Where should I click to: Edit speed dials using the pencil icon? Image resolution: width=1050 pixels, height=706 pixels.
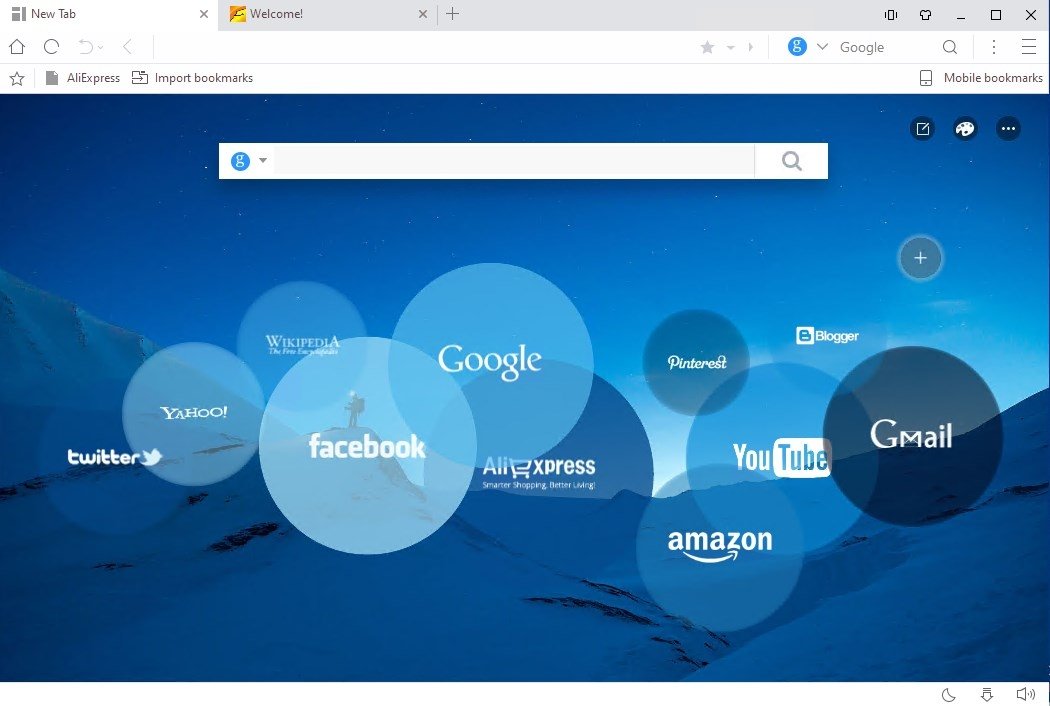(x=921, y=128)
